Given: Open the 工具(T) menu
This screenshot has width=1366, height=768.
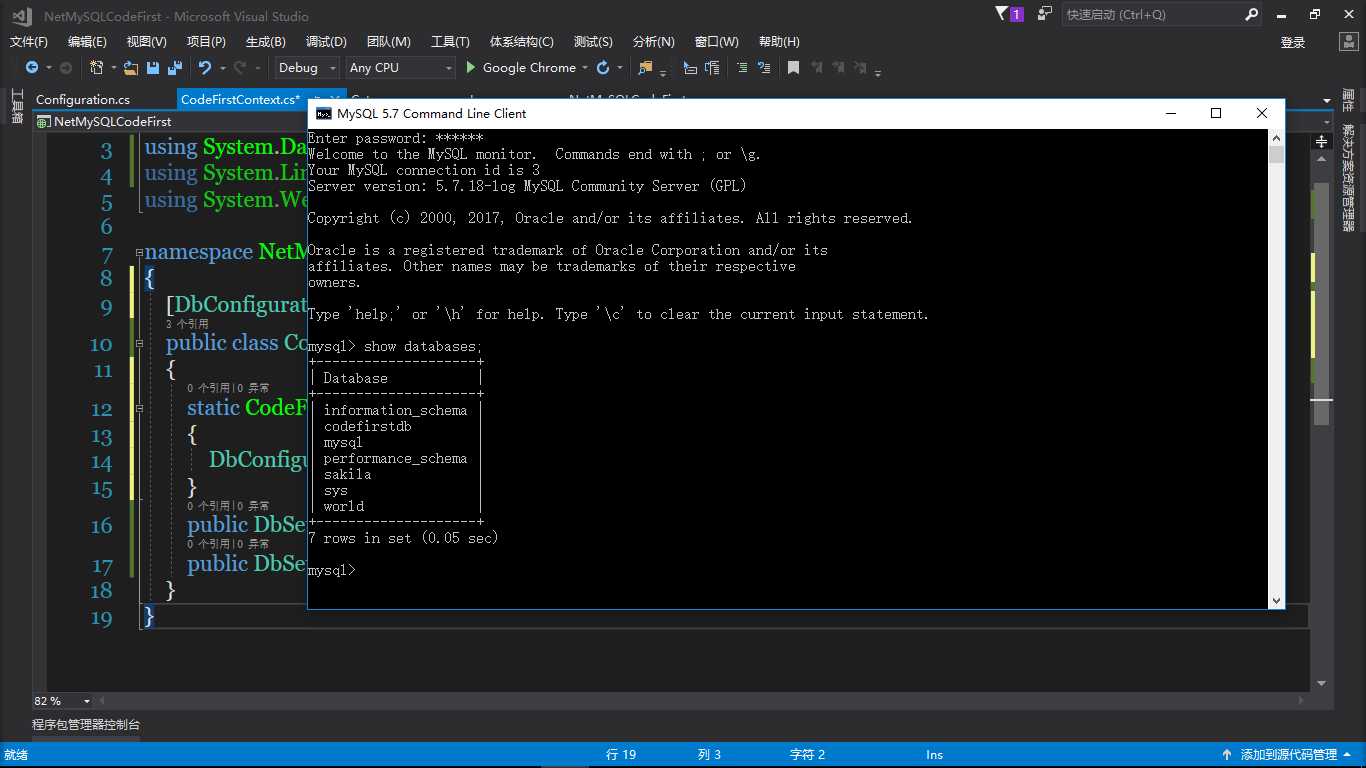Looking at the screenshot, I should 450,41.
